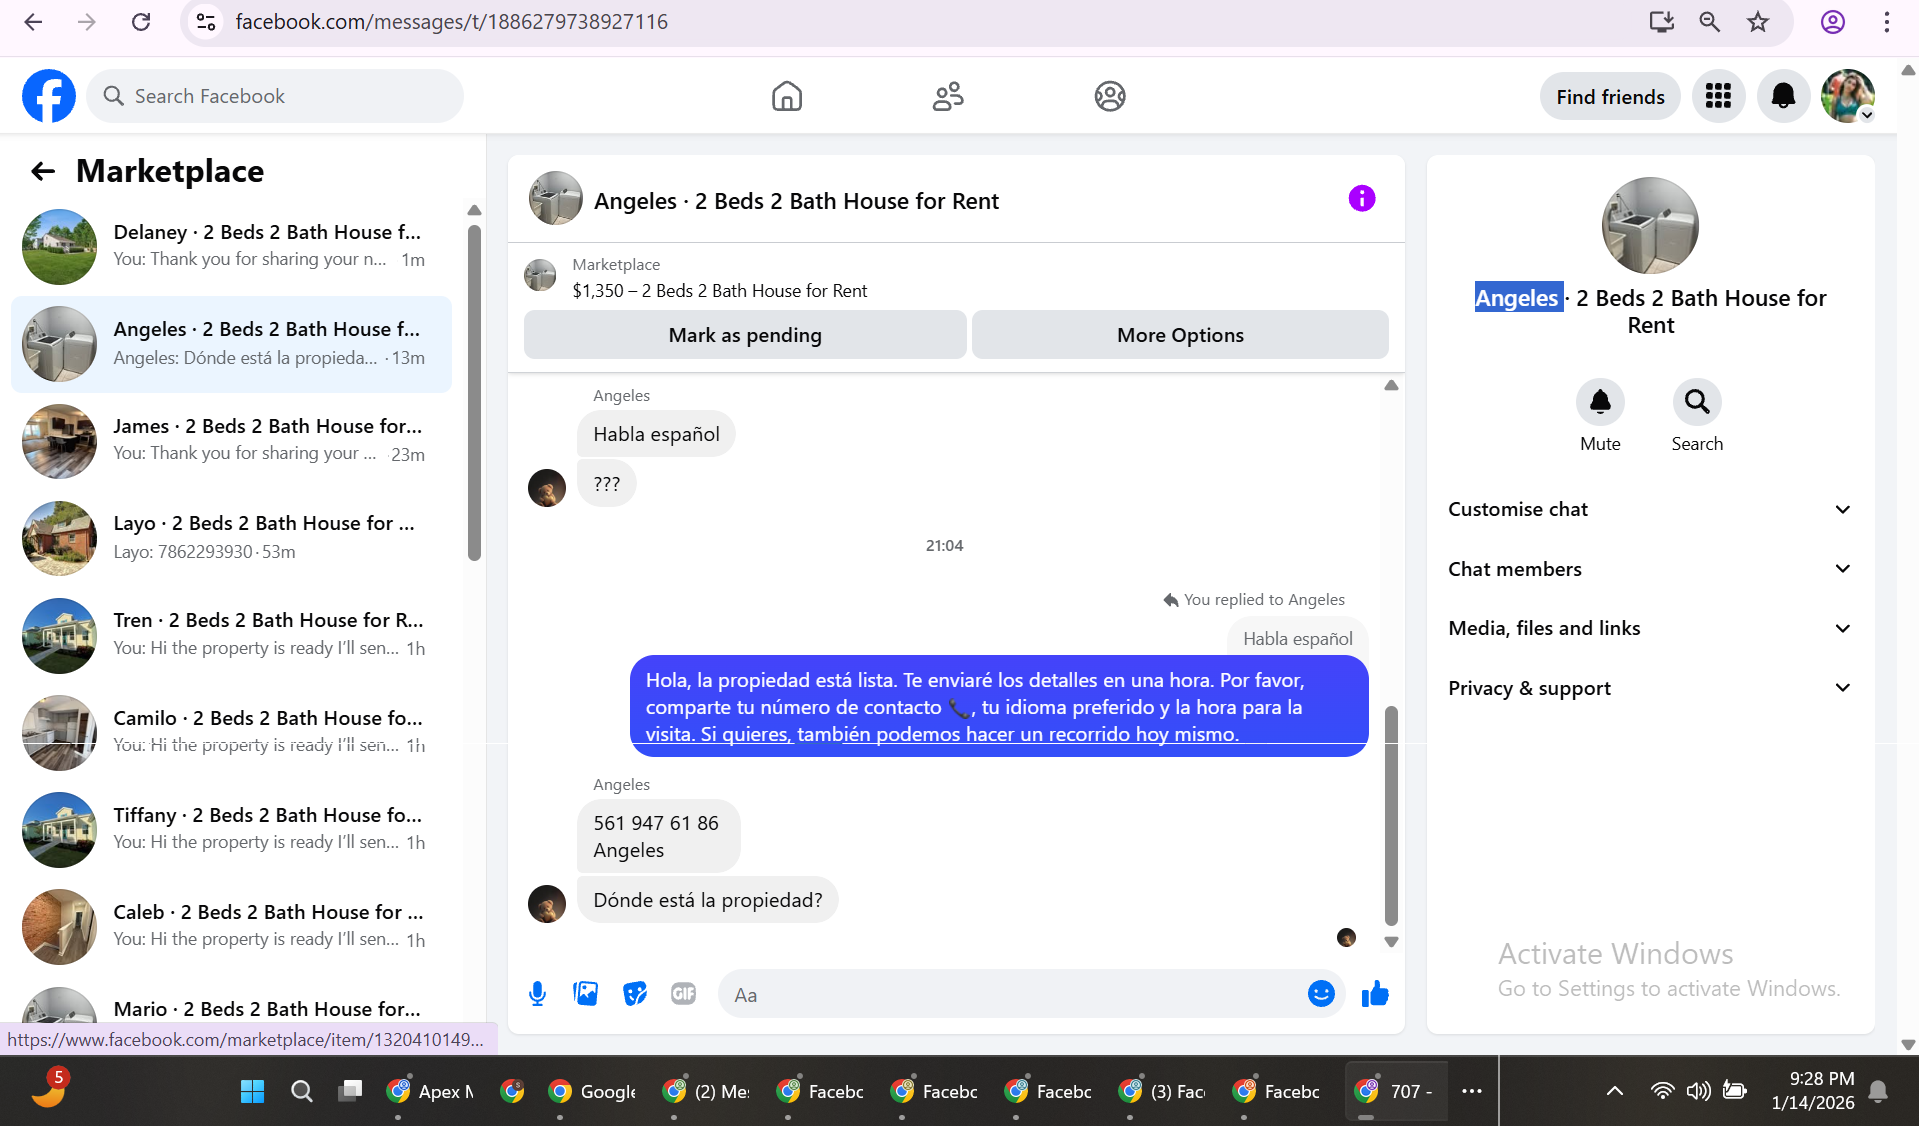
Task: Open browser zoom magnifier icon
Action: coord(1709,22)
